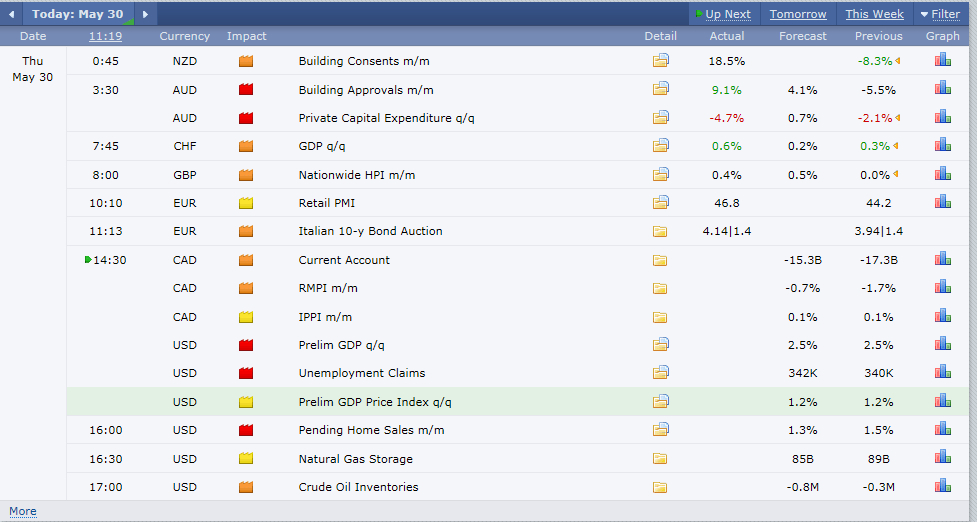
Task: Show graph for RMPI m/m
Action: coord(943,287)
